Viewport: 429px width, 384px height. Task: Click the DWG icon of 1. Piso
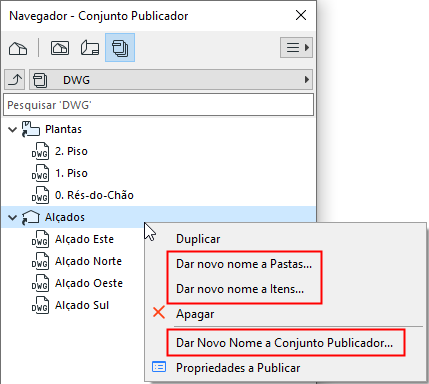[x=40, y=173]
